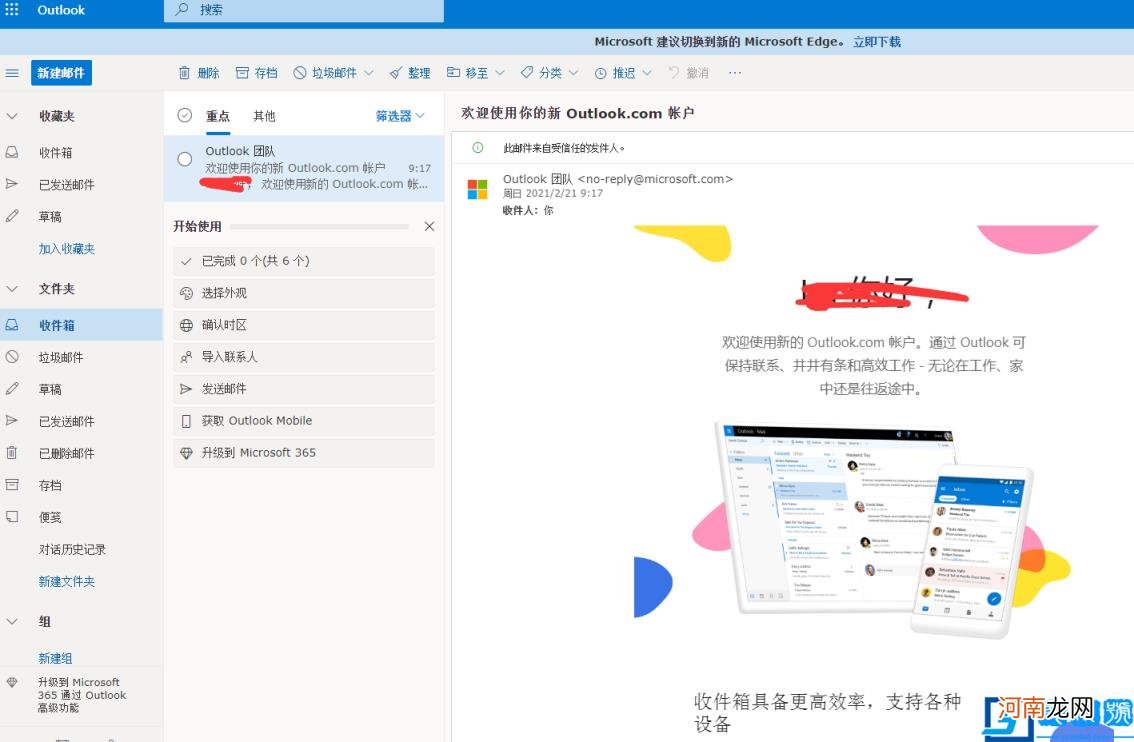Open the overflow menu (...) in toolbar
This screenshot has height=742, width=1134.
pyautogui.click(x=735, y=72)
